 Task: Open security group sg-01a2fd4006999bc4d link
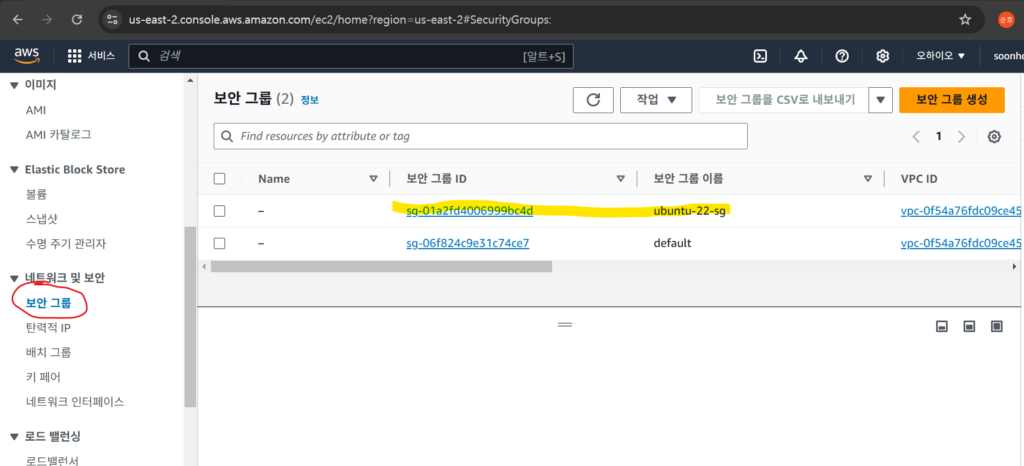point(470,211)
